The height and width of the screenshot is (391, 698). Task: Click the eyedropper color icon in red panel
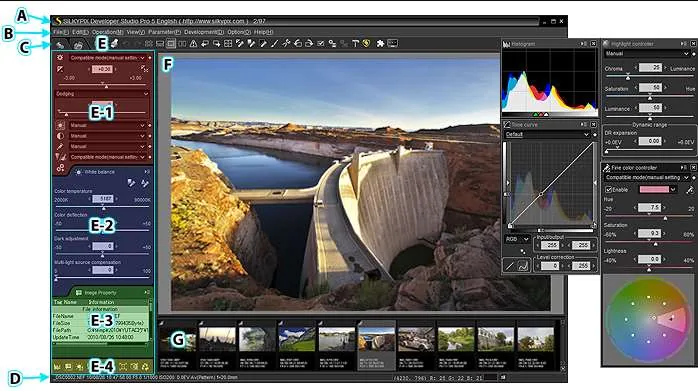click(60, 147)
